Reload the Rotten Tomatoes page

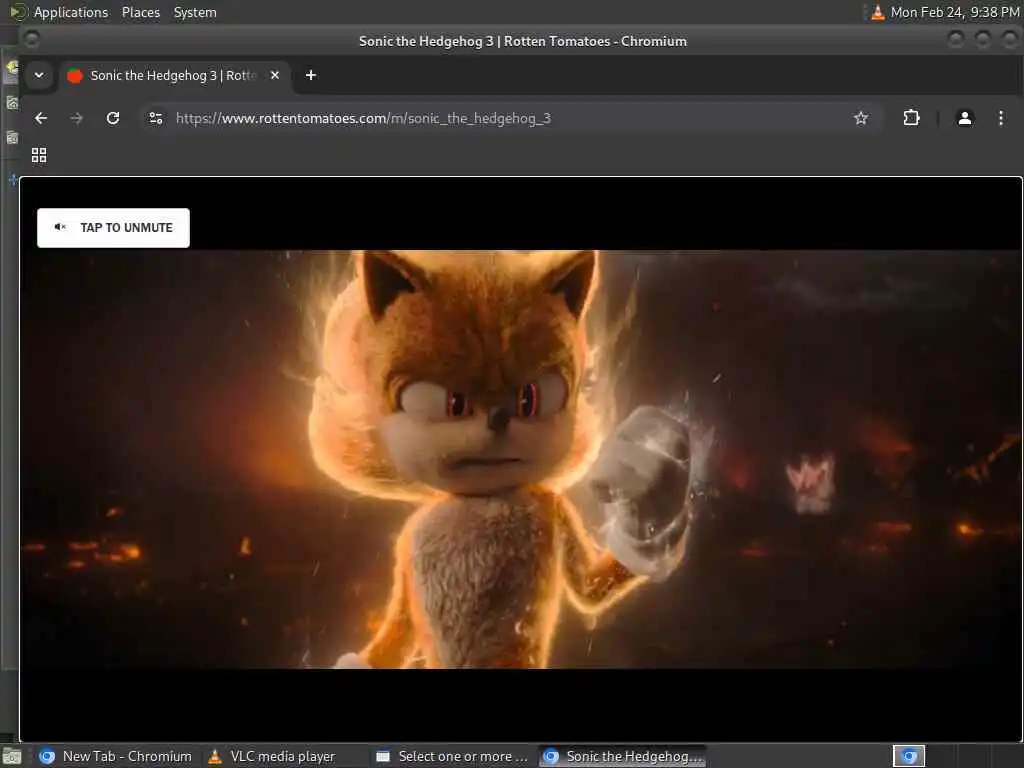113,118
